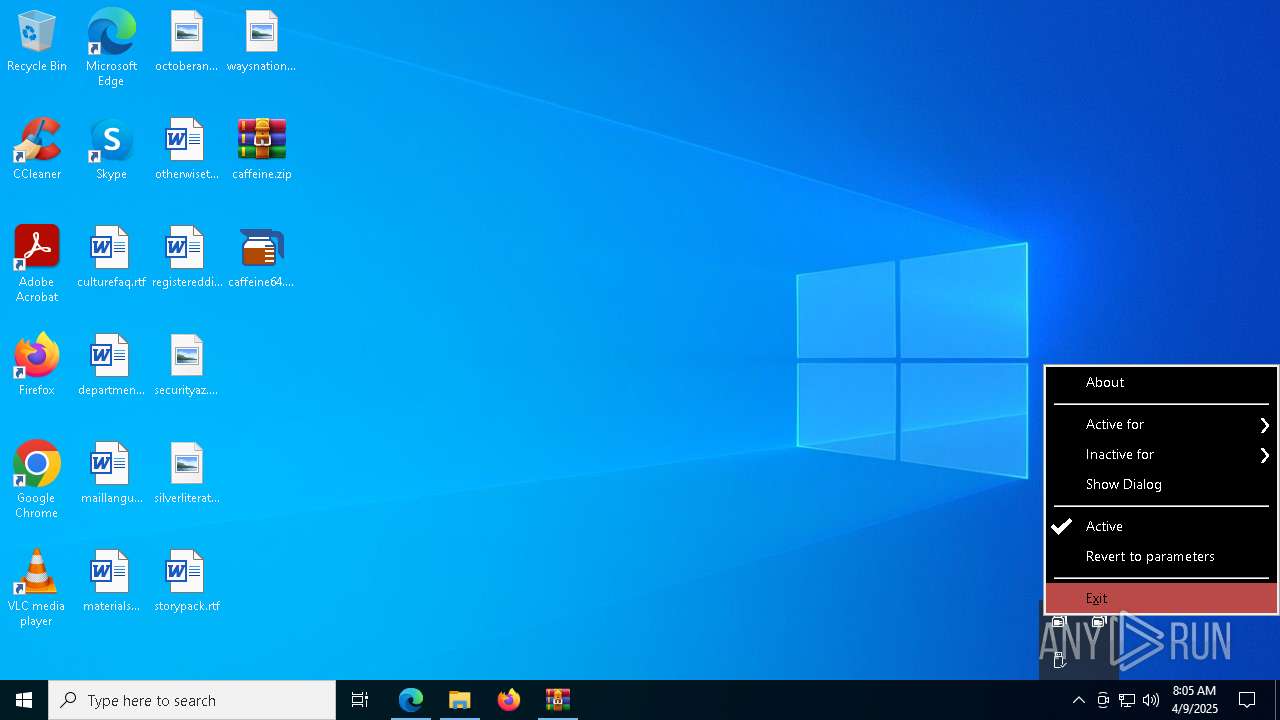The image size is (1280, 720).
Task: Select the departmen Word document icon
Action: click(111, 366)
